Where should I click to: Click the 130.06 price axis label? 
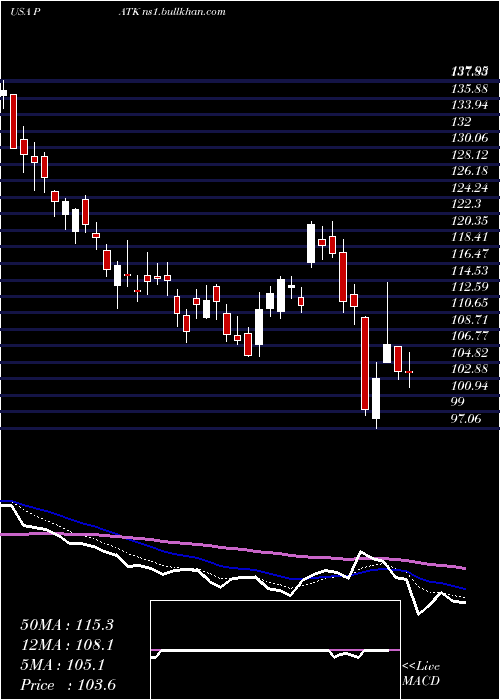(x=470, y=138)
